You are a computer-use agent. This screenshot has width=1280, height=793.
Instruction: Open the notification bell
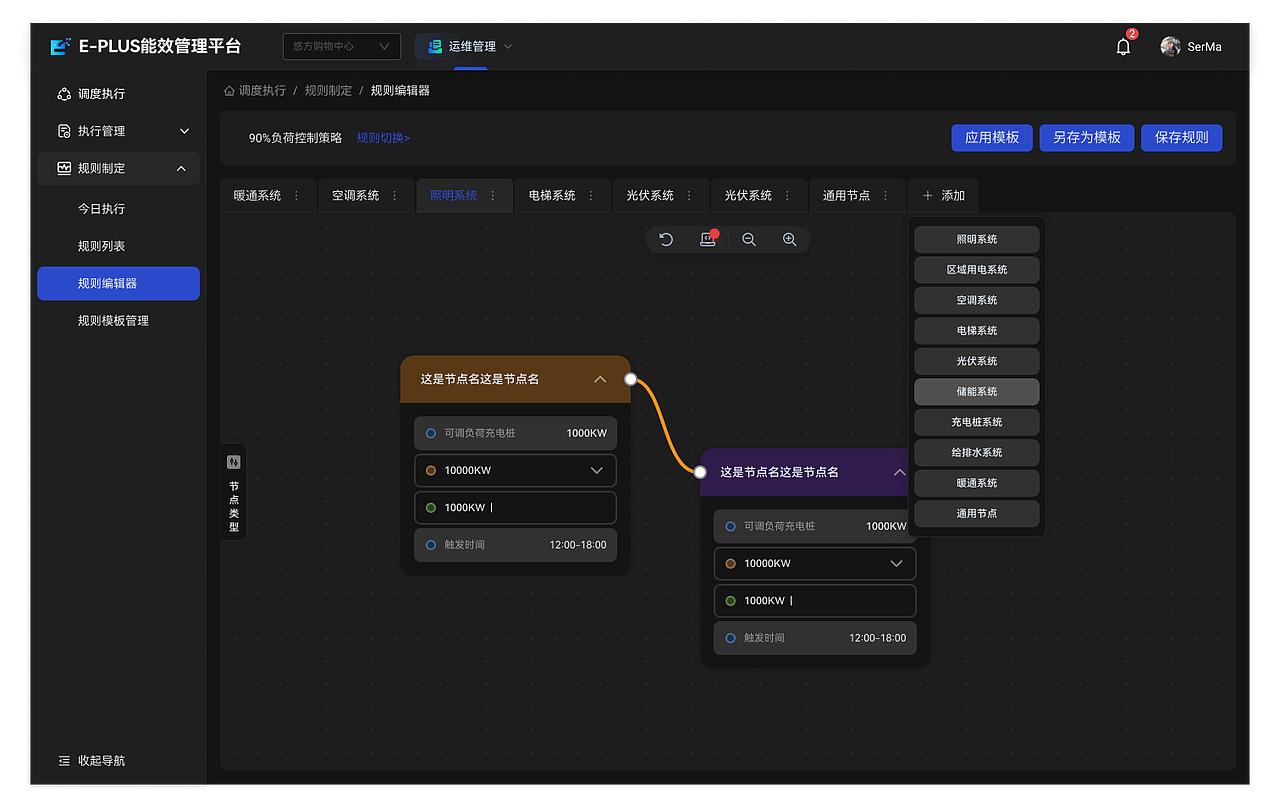coord(1123,46)
